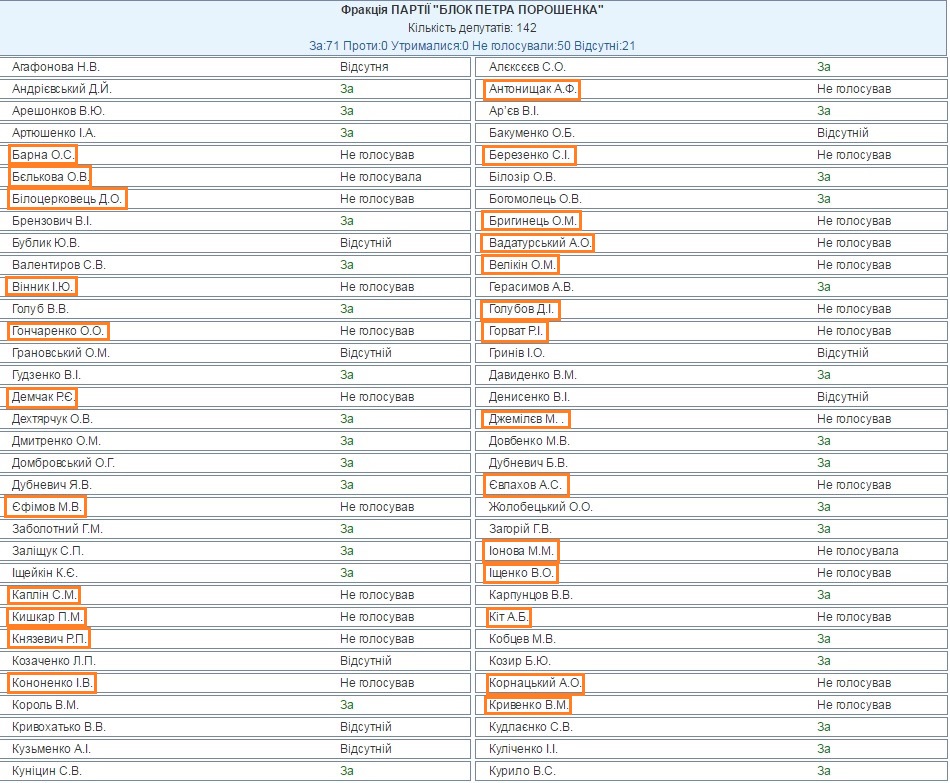The image size is (950, 783).
Task: Click the vote summary line with За:71
Action: coord(473,45)
